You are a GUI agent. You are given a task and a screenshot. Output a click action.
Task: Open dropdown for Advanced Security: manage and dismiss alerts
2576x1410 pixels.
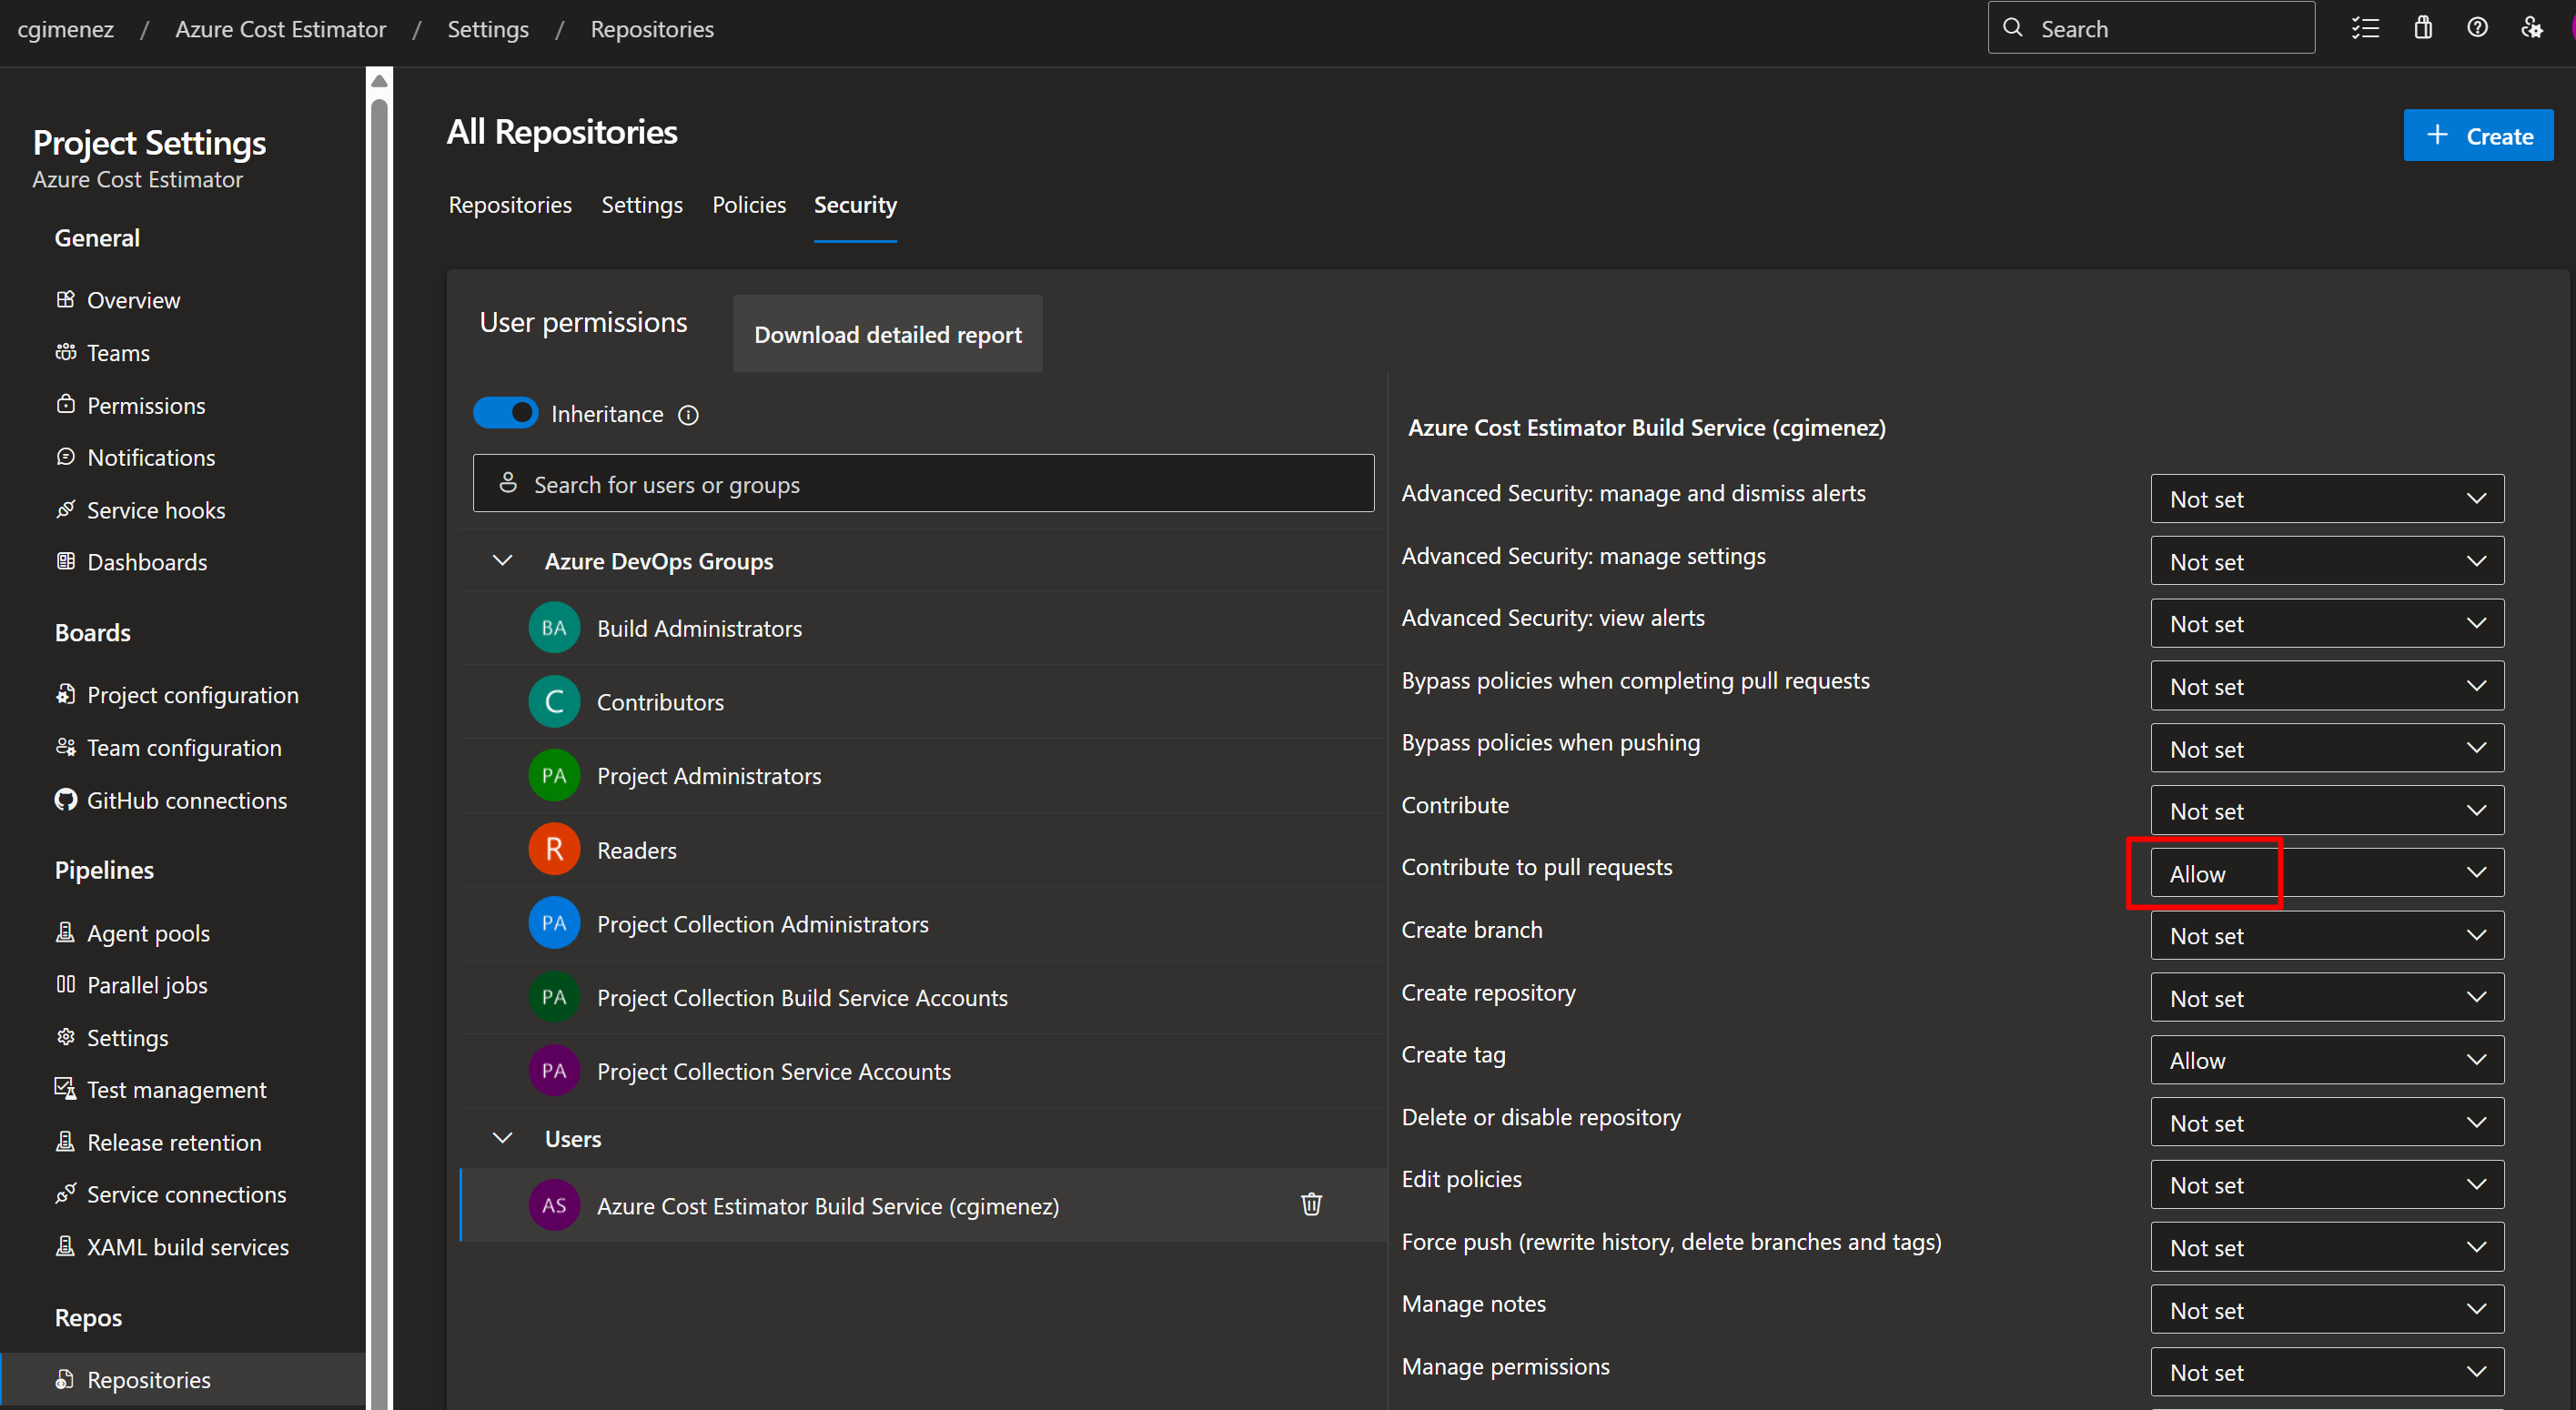point(2327,499)
